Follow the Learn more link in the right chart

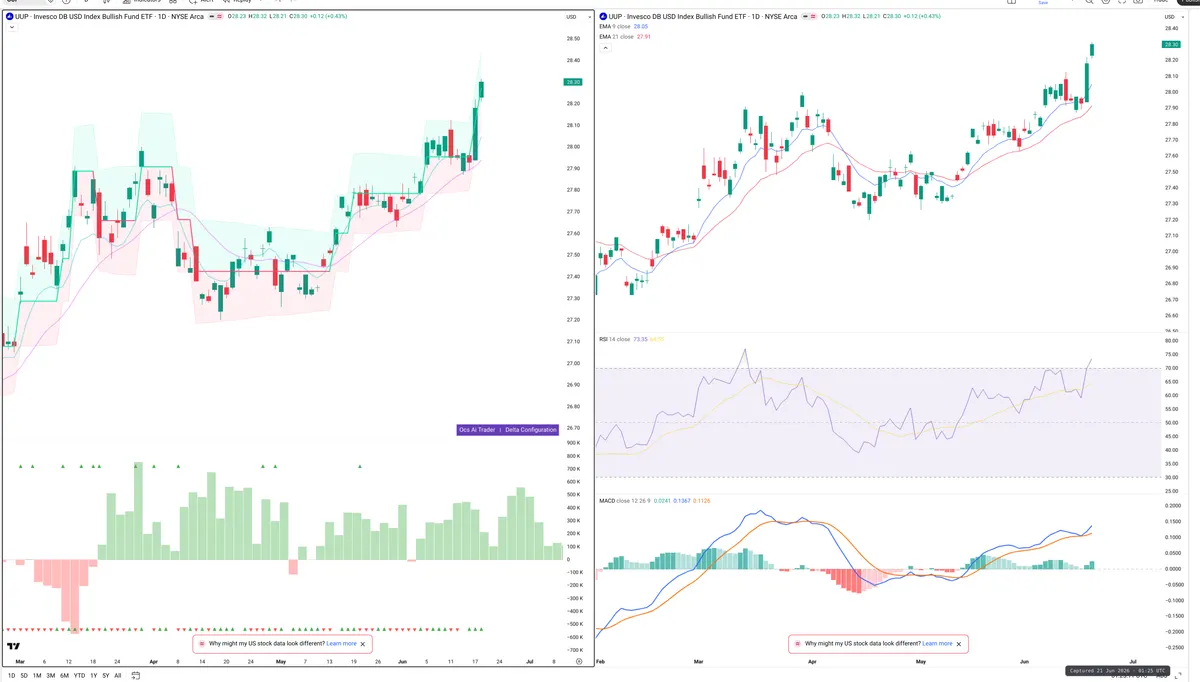click(937, 644)
